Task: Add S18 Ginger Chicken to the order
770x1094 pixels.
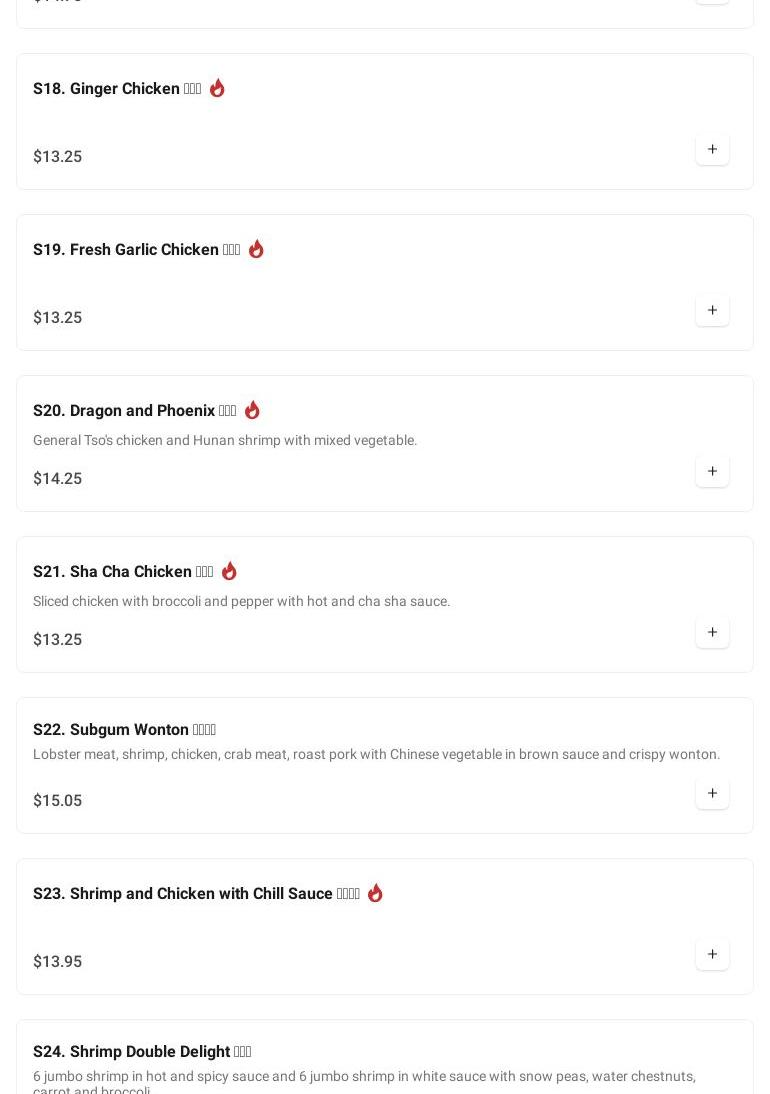Action: (712, 150)
